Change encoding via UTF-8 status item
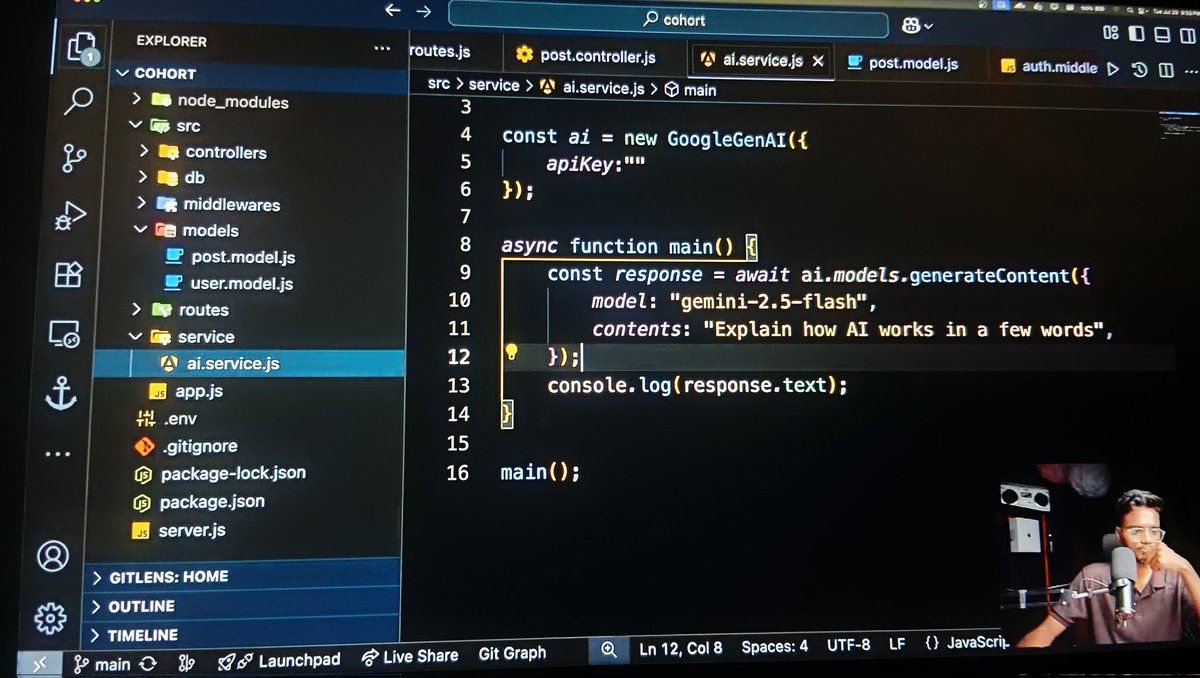Screen dimensions: 1200x678 point(848,645)
